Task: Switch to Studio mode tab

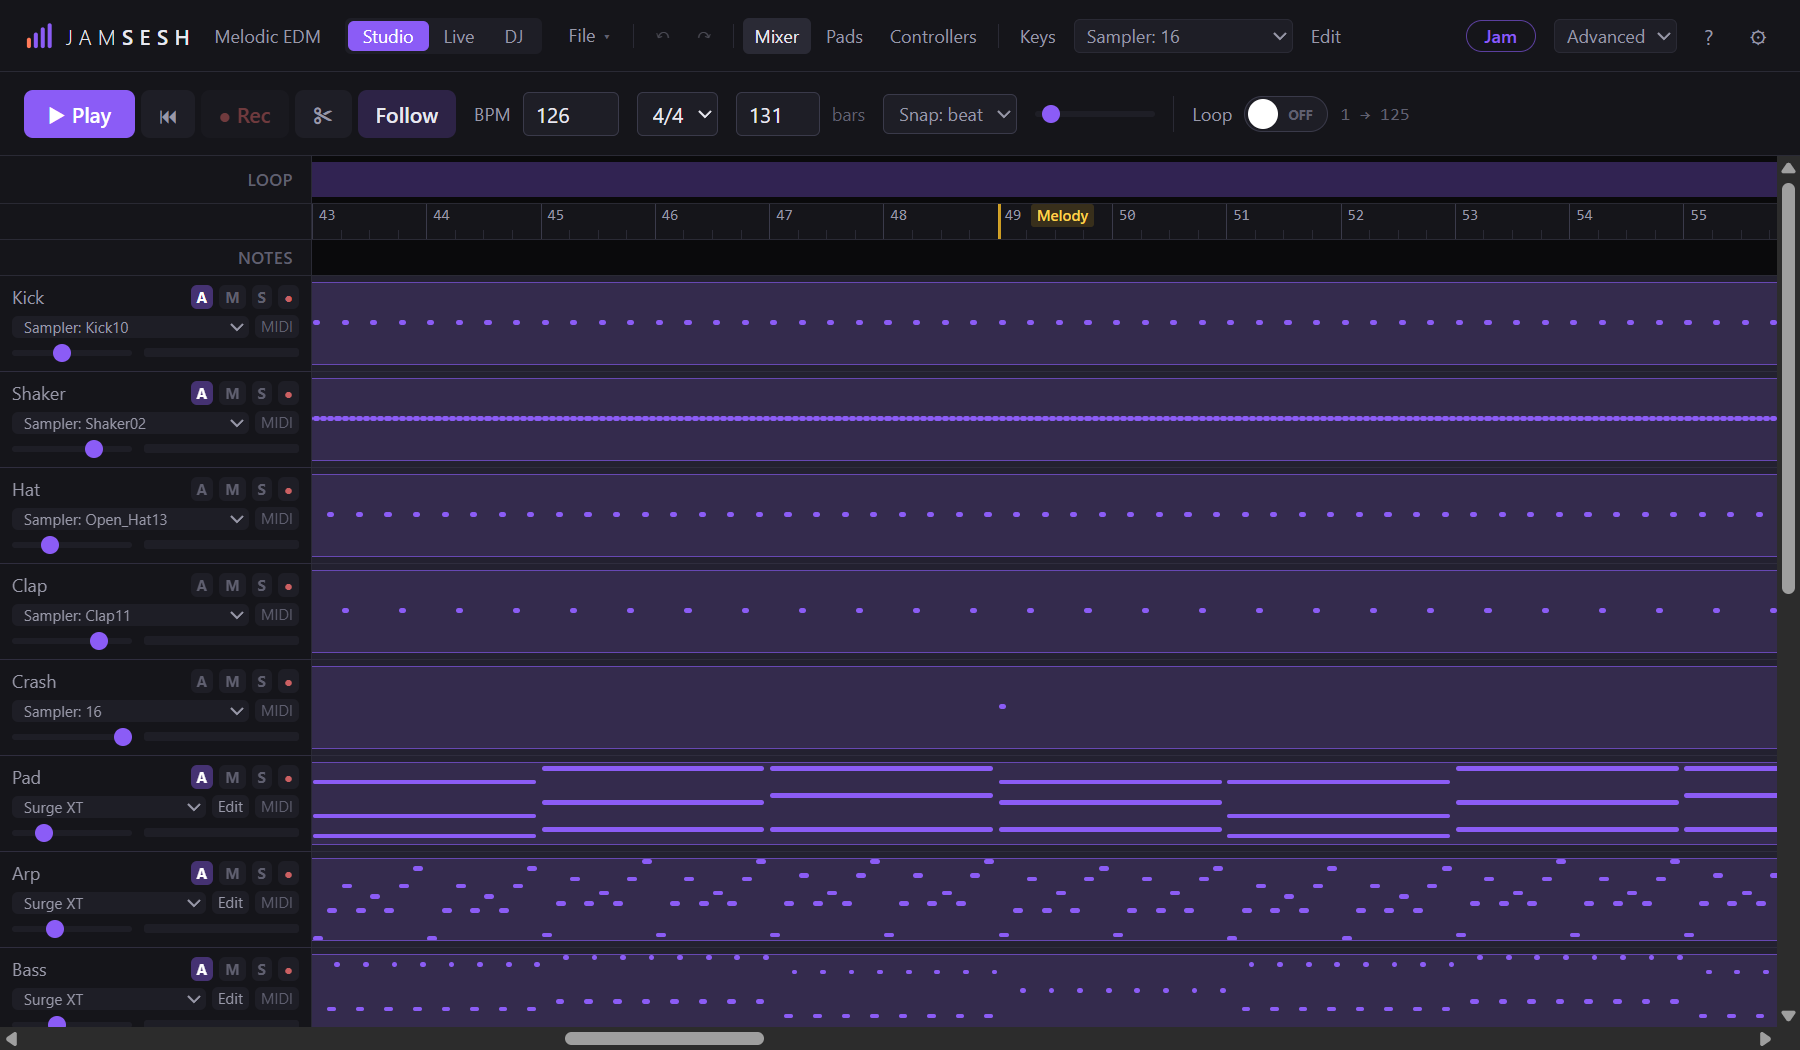Action: (x=388, y=37)
